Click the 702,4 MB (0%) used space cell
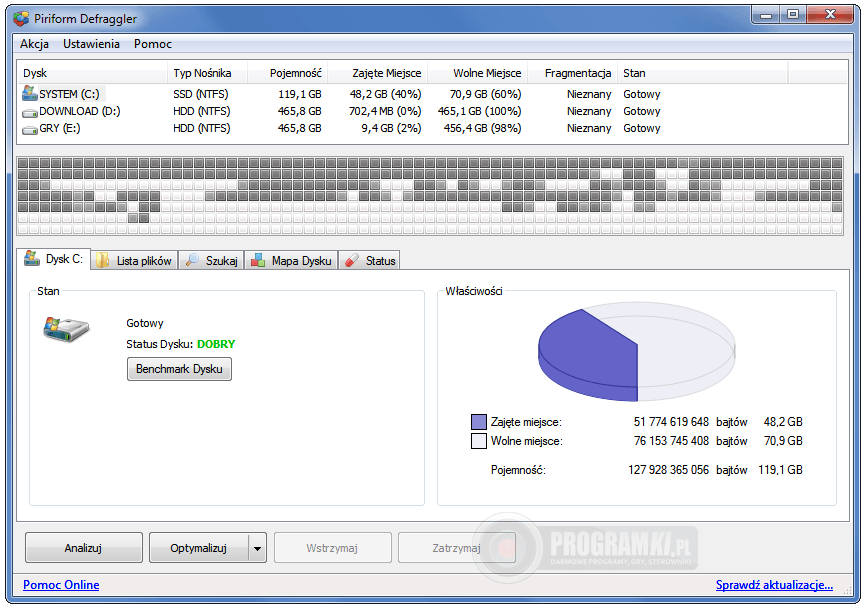Screen dimensions: 864x605 tap(385, 111)
